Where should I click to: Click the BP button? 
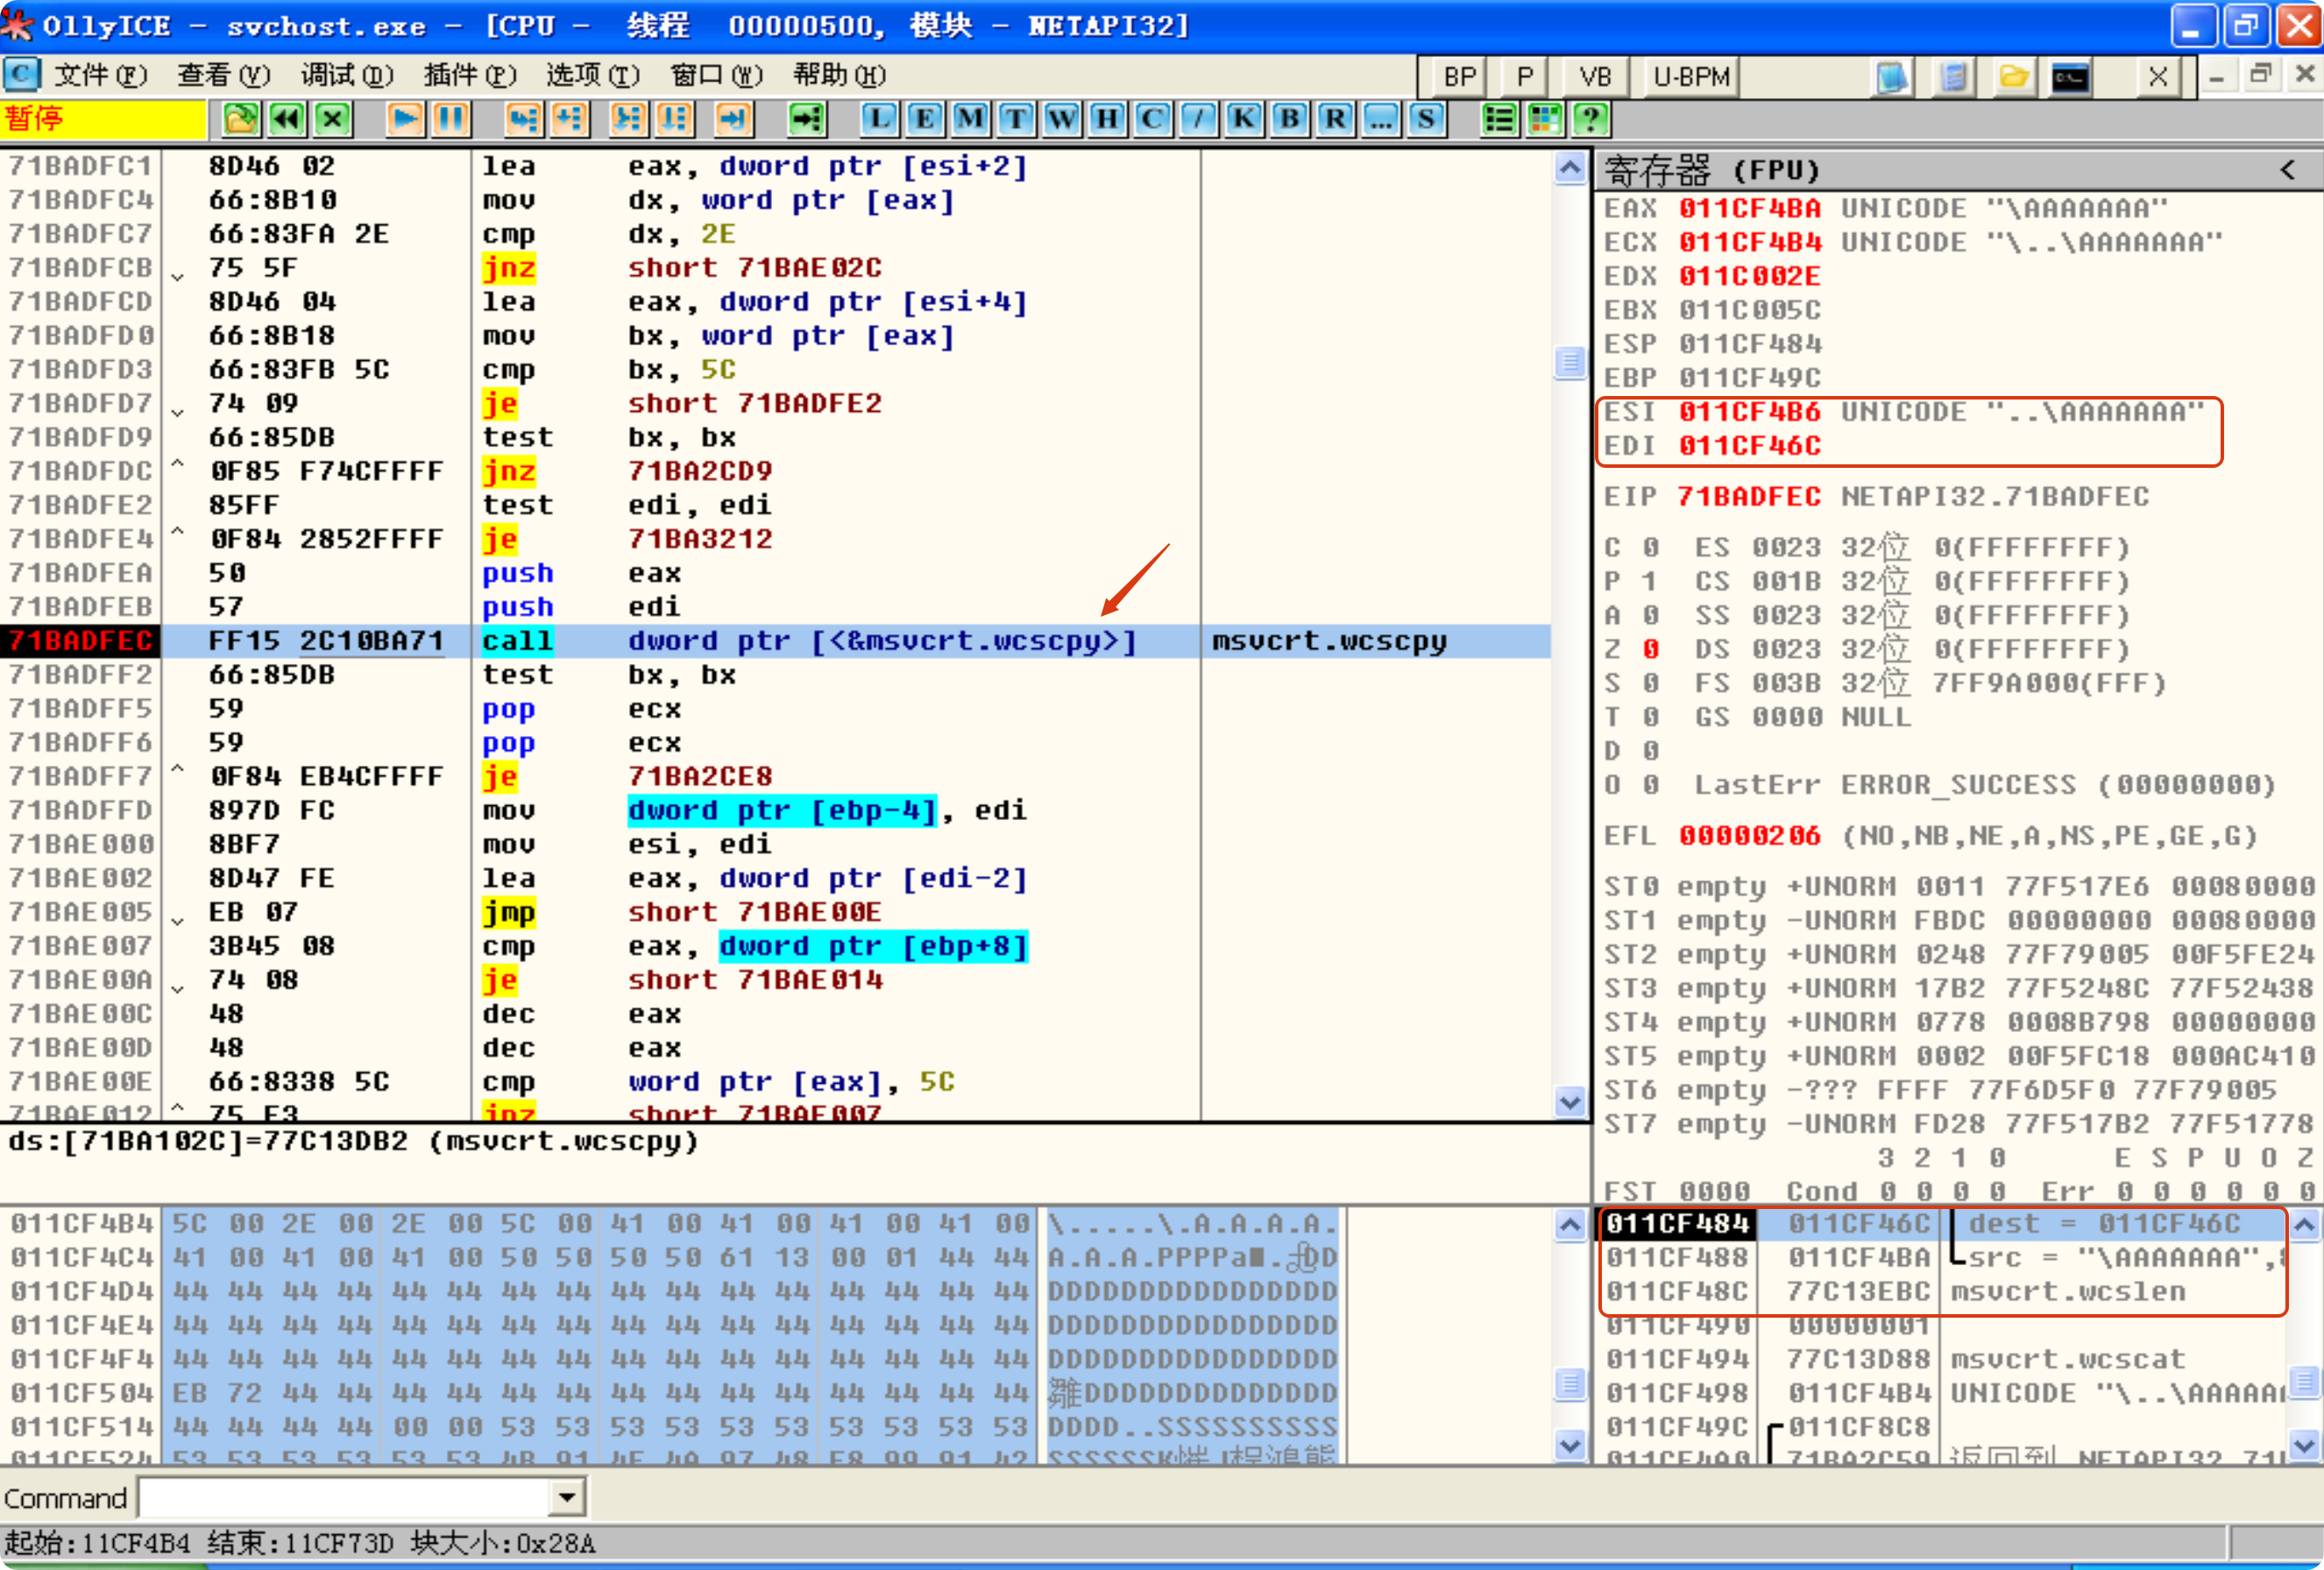[1459, 77]
